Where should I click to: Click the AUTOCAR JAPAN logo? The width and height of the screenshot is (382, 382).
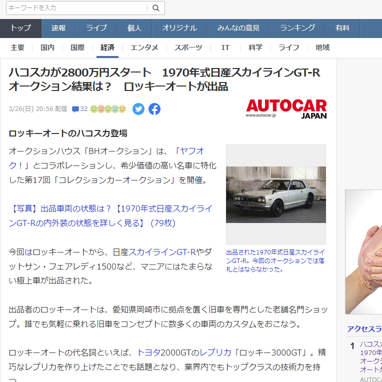[286, 109]
